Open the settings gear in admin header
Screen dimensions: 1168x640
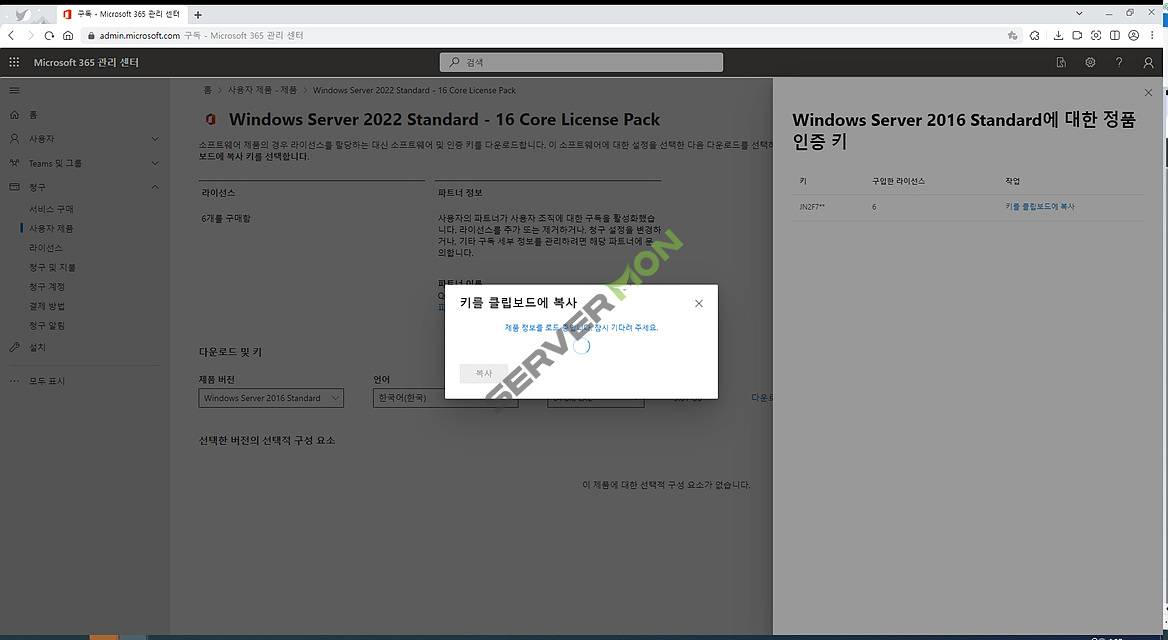point(1090,63)
